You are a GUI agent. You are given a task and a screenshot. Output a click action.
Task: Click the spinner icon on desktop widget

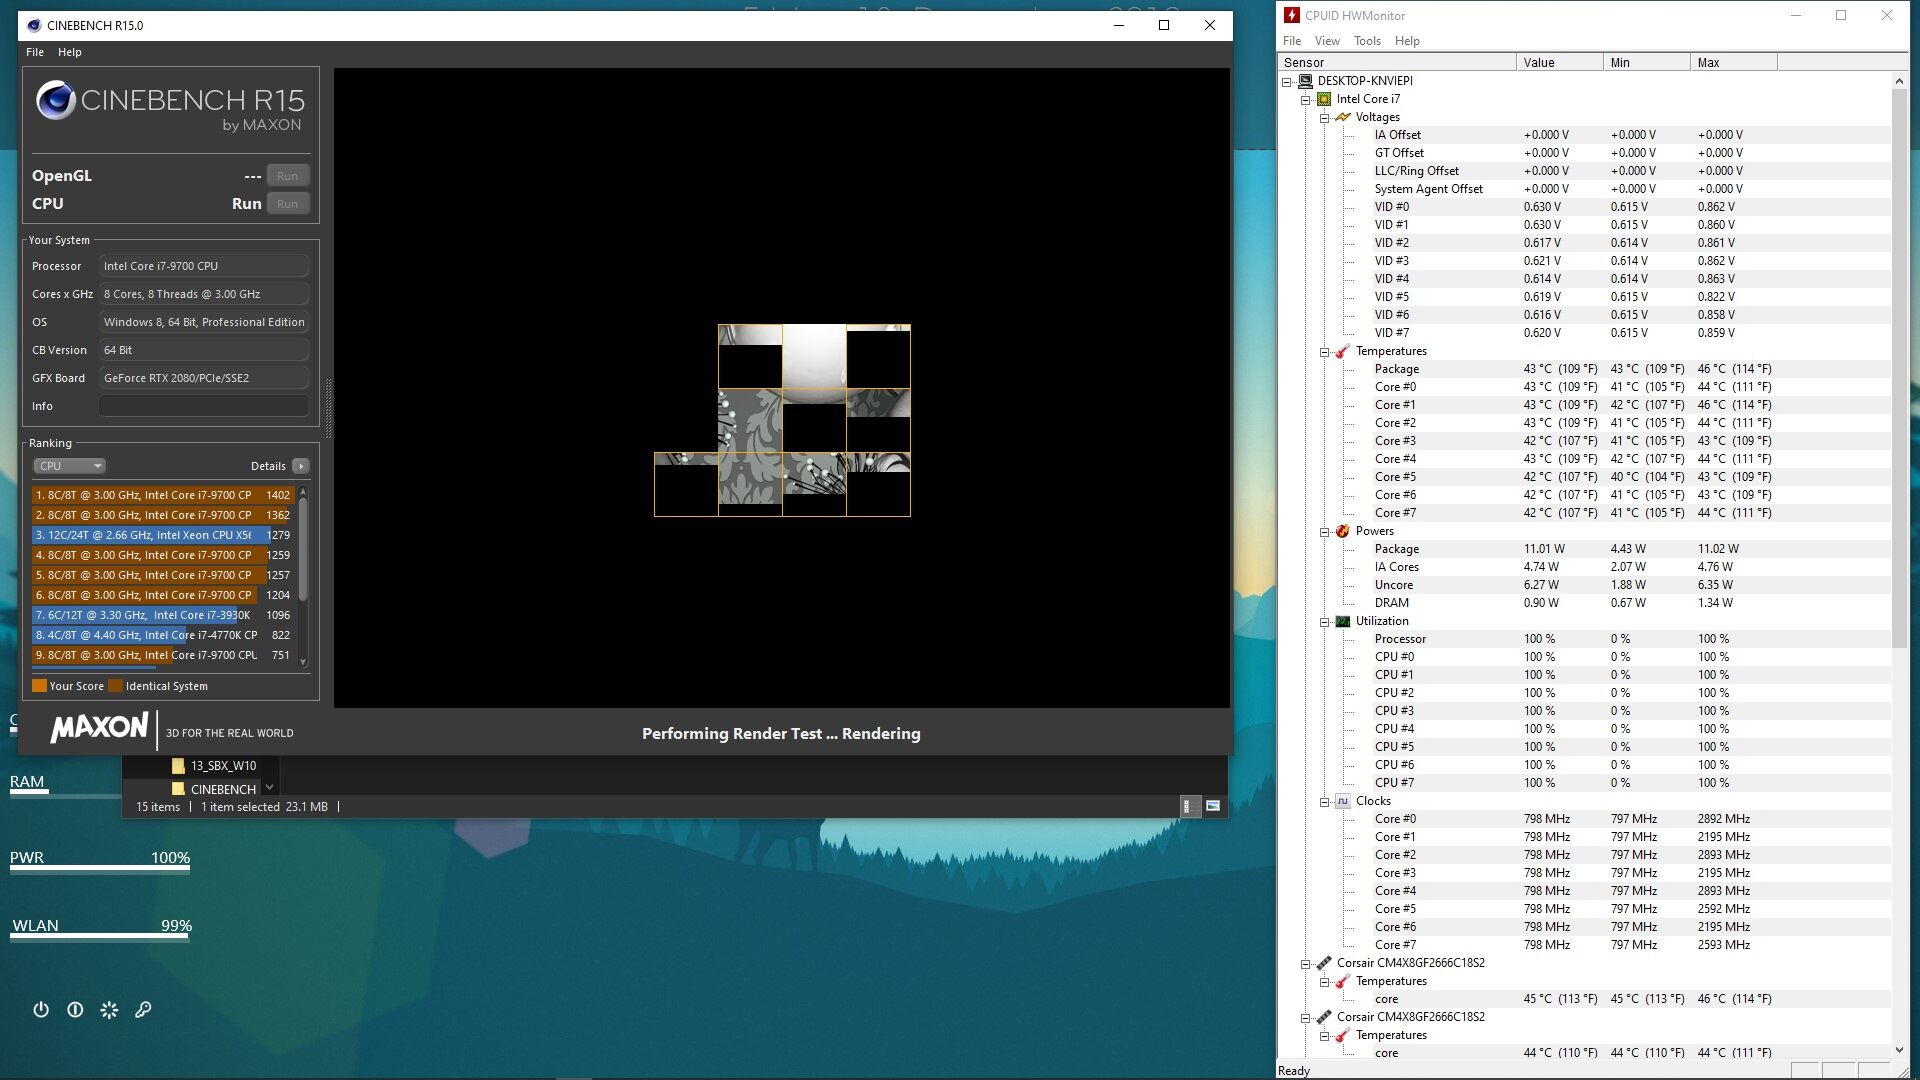109,1009
